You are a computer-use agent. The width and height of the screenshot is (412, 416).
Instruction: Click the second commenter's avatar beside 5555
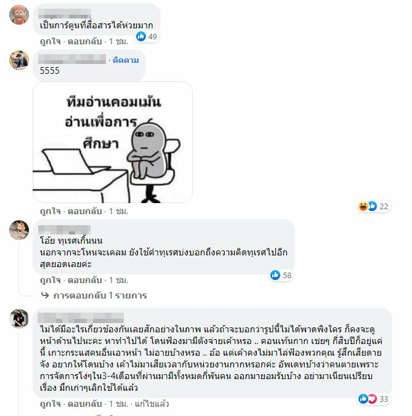click(19, 60)
